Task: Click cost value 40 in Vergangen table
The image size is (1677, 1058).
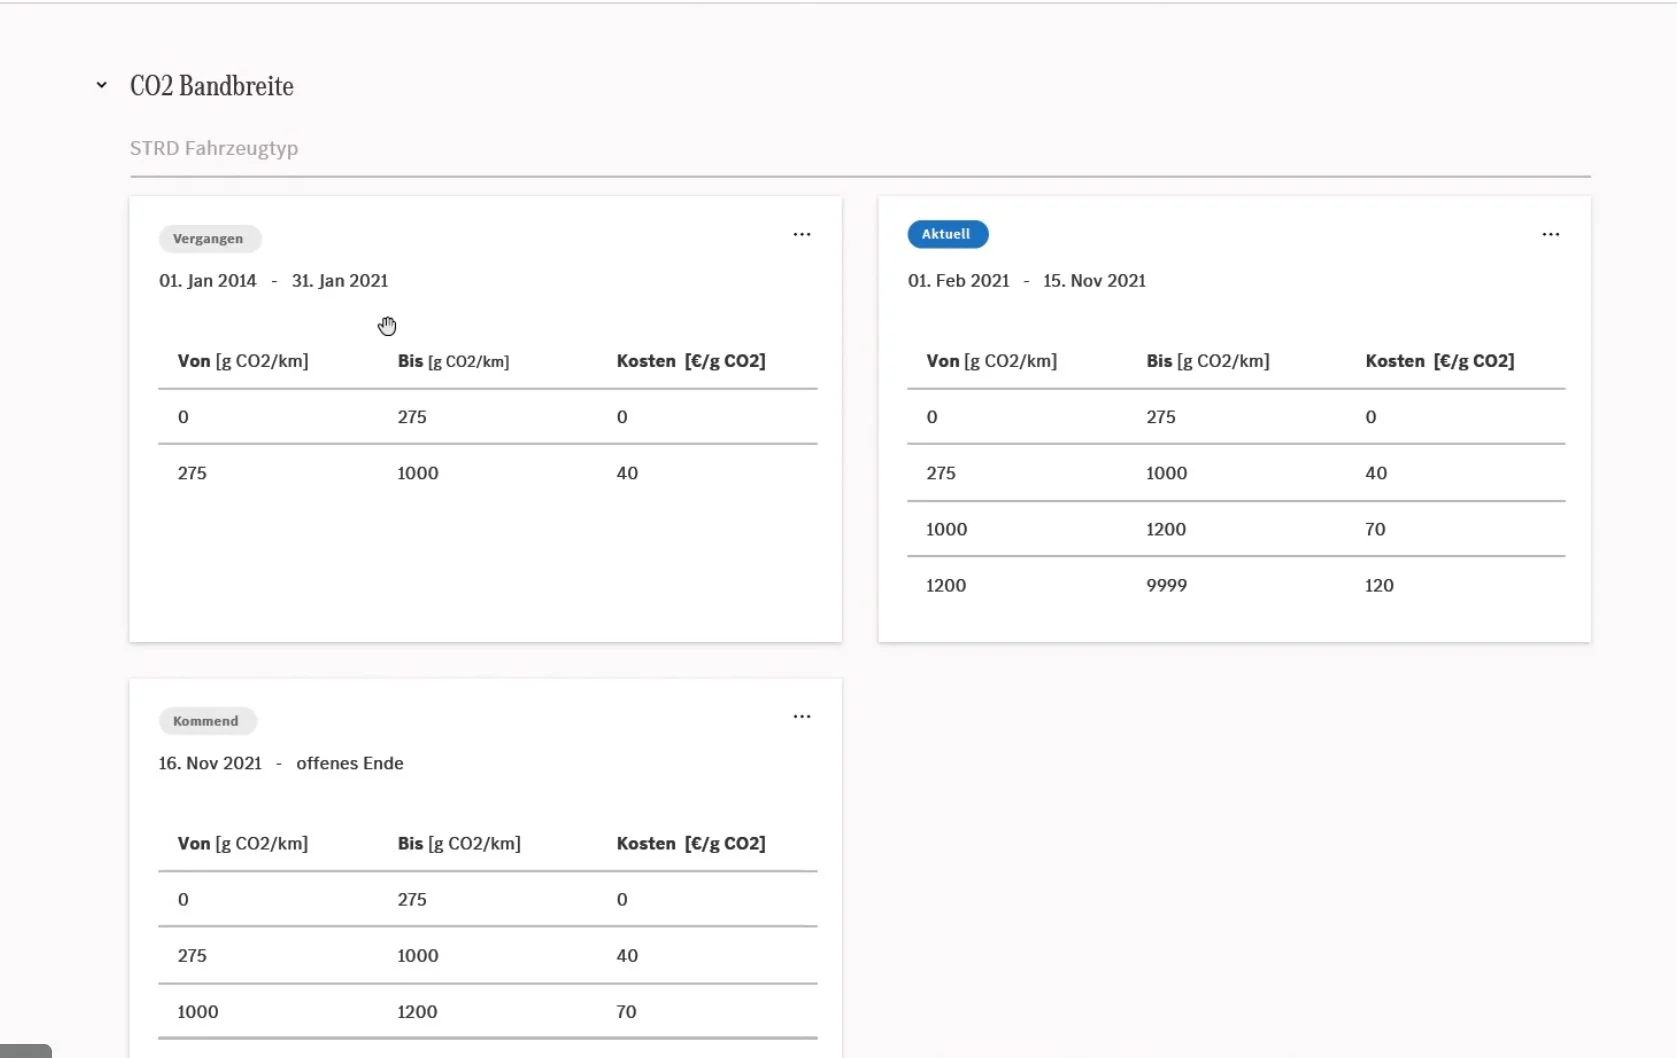Action: (x=627, y=473)
